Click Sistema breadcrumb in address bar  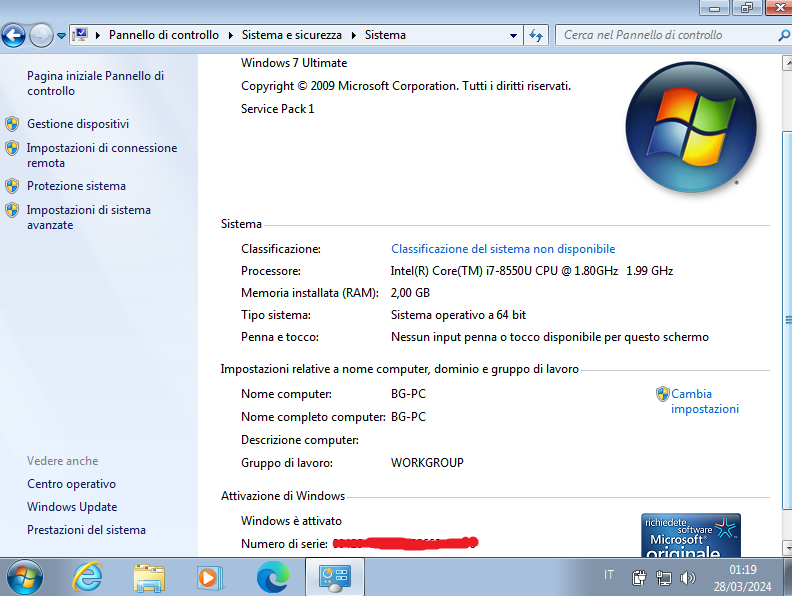click(385, 35)
